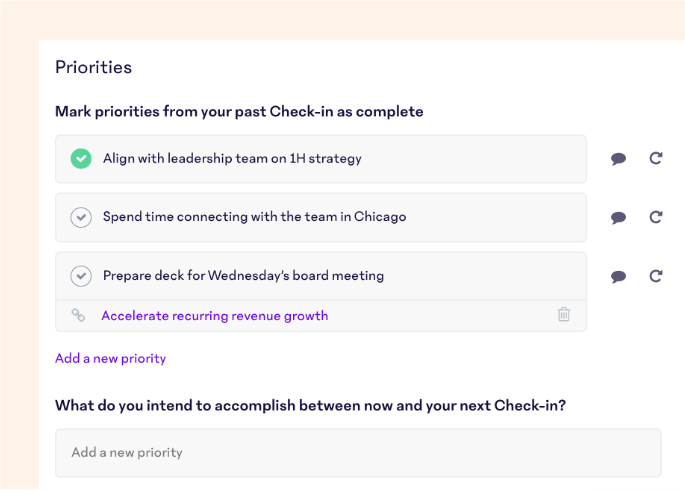Open the comment bubble for the board meeting deck
Viewport: 685px width, 490px height.
tap(618, 276)
